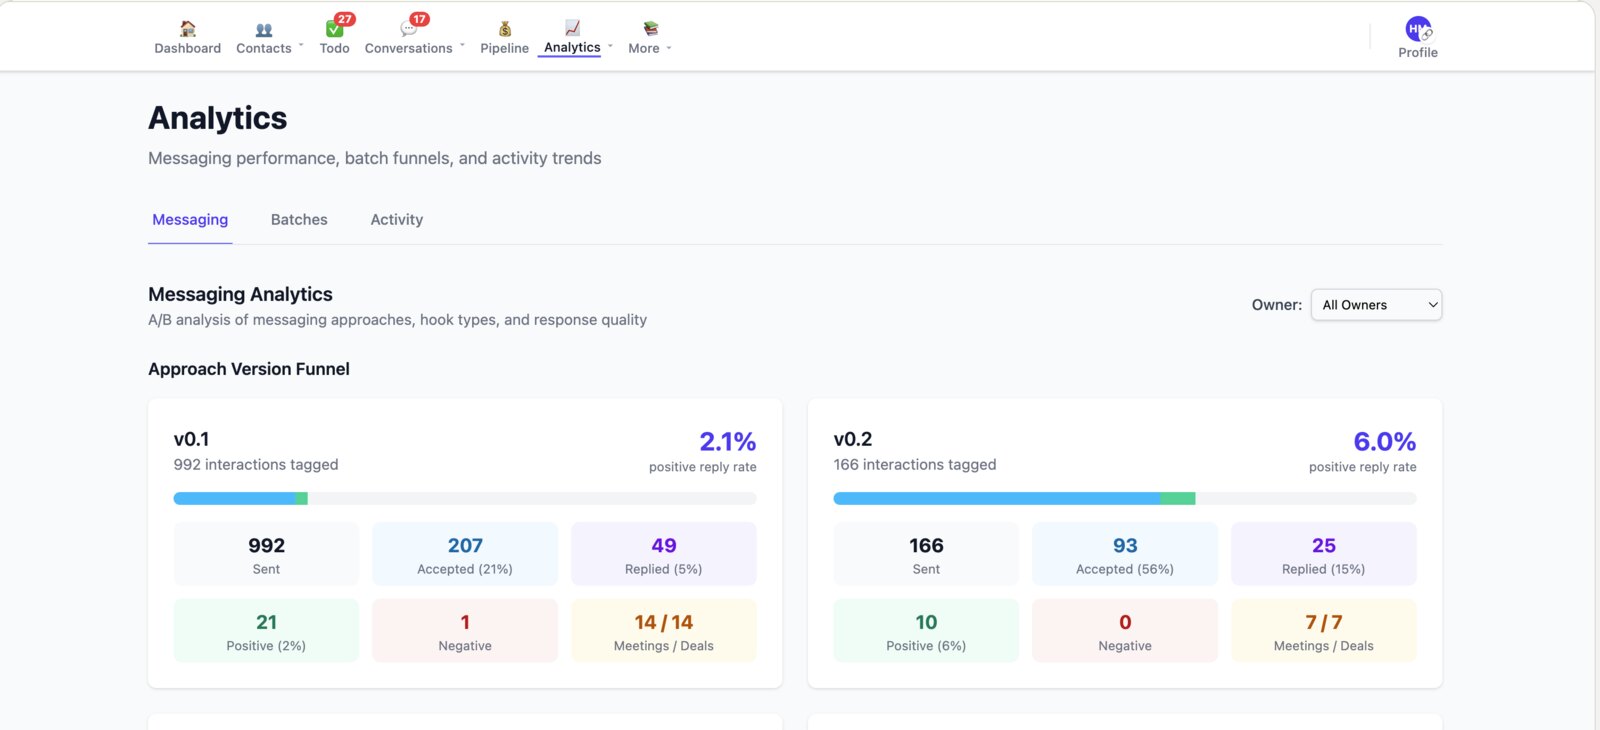
Task: Switch to the Messaging tab
Action: (x=190, y=220)
